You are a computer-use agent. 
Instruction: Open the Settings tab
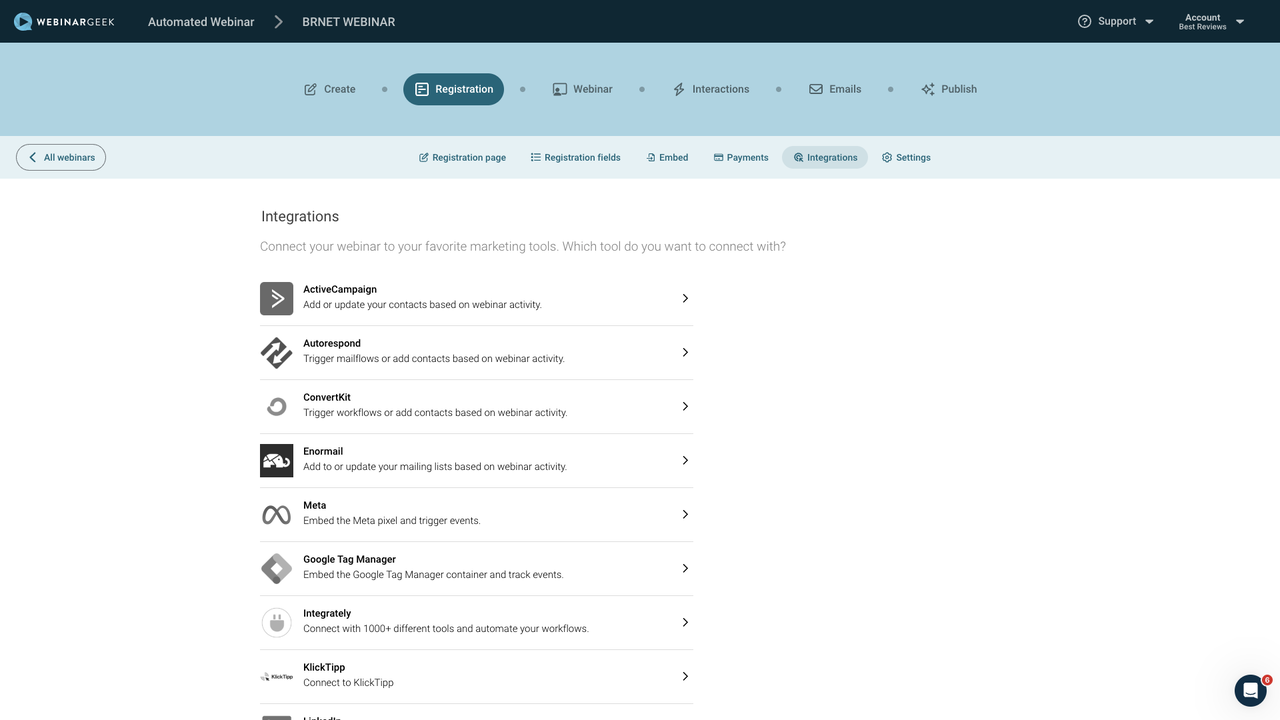pos(905,157)
